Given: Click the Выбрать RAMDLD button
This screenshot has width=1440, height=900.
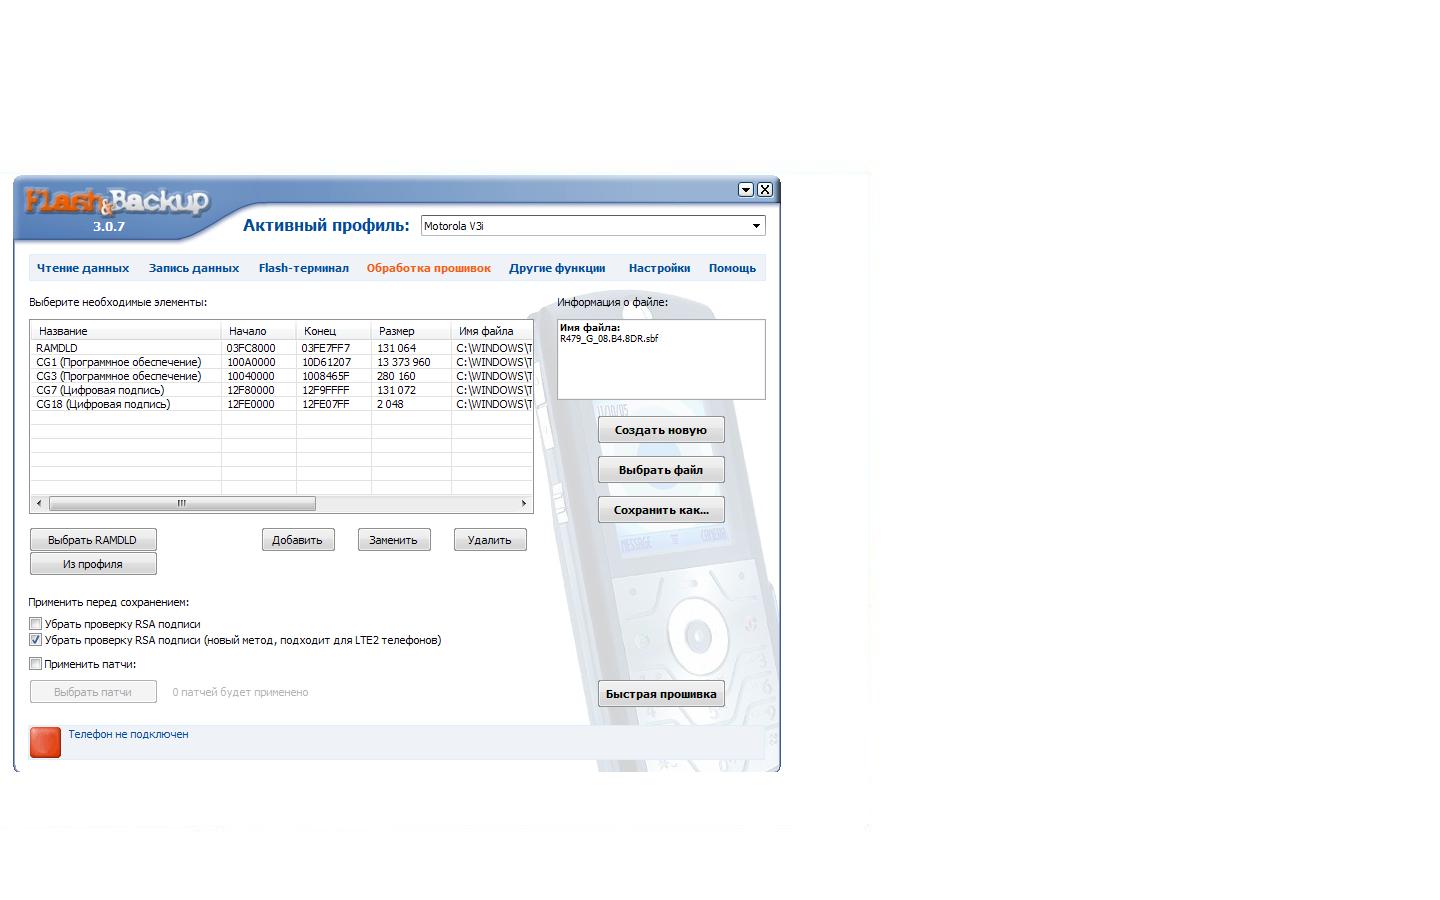Looking at the screenshot, I should [93, 540].
